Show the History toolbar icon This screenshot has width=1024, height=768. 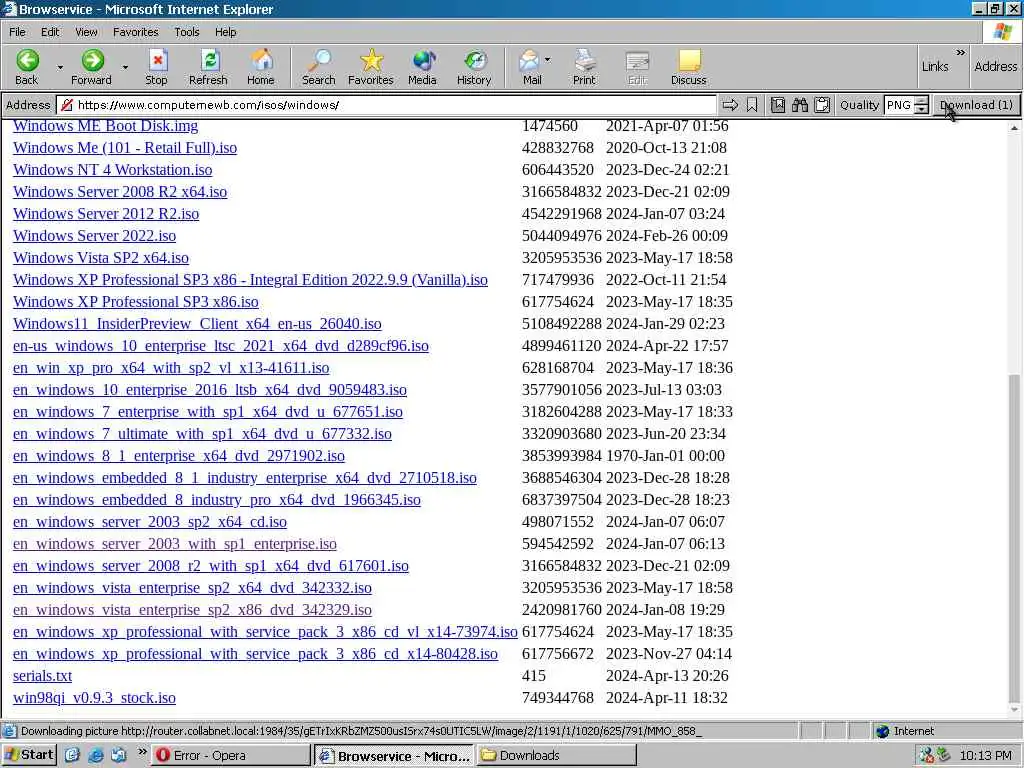pyautogui.click(x=475, y=61)
